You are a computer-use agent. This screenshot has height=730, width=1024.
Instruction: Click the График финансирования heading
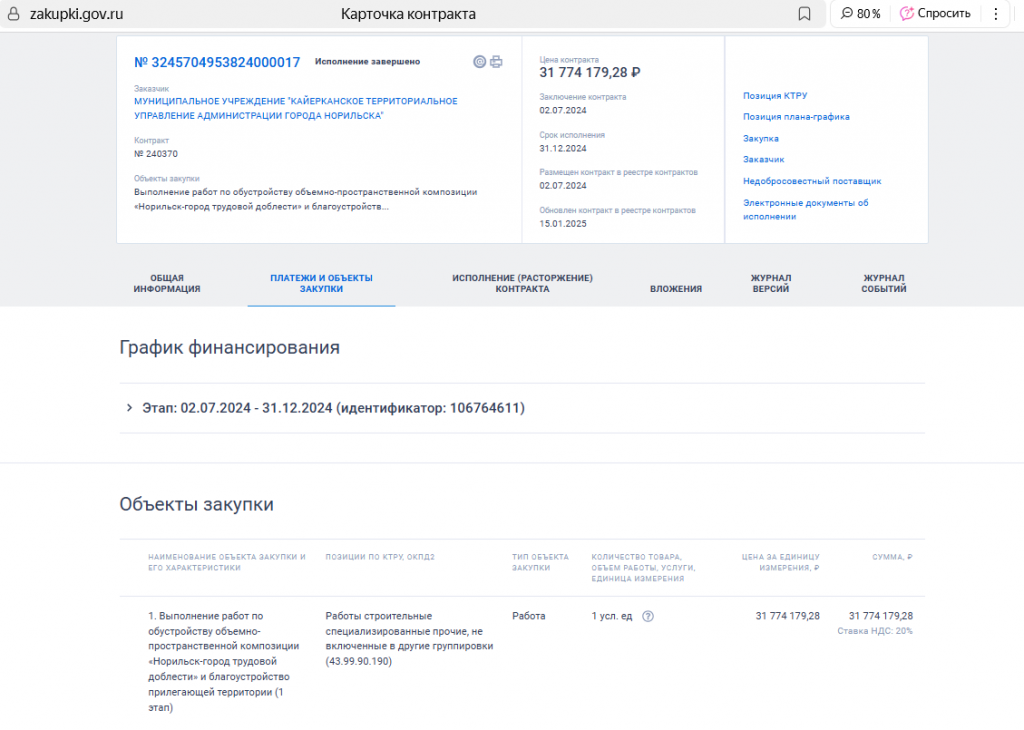pyautogui.click(x=229, y=347)
